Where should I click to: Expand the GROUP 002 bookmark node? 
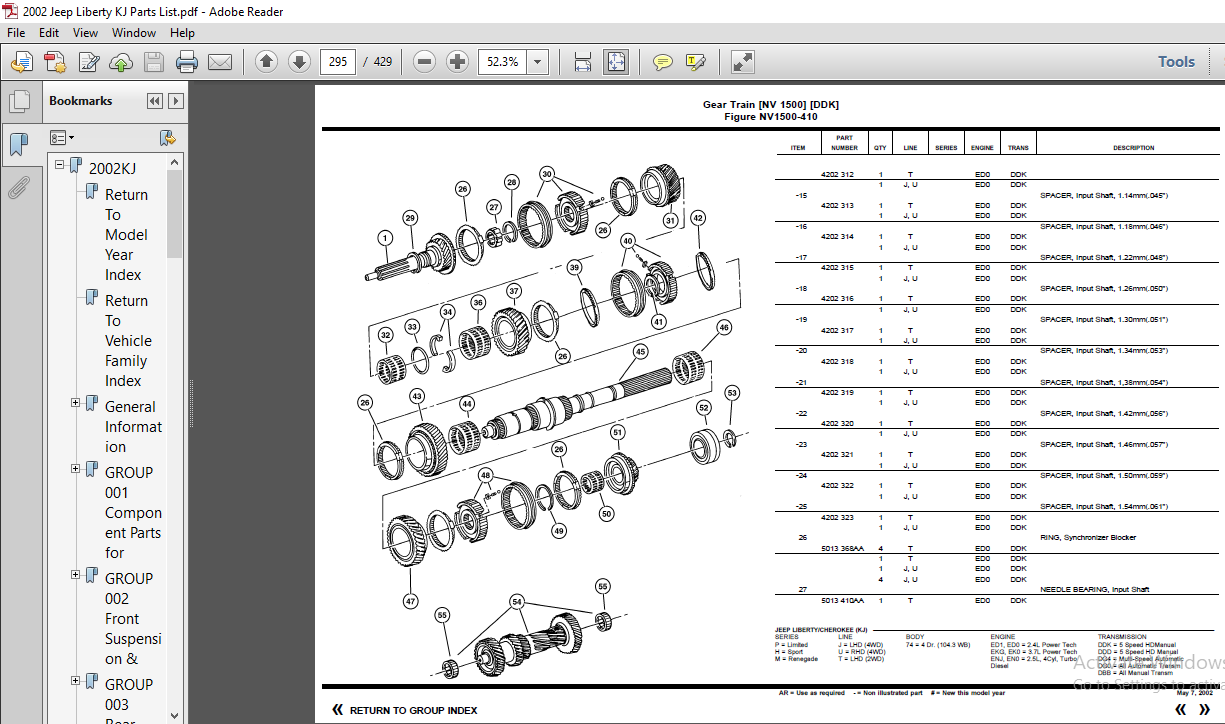[x=75, y=575]
